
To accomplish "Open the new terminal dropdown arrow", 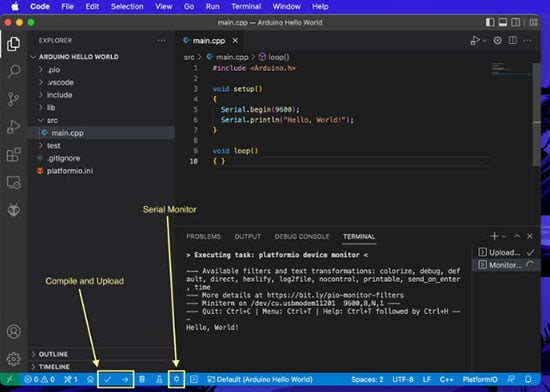I will pos(504,236).
